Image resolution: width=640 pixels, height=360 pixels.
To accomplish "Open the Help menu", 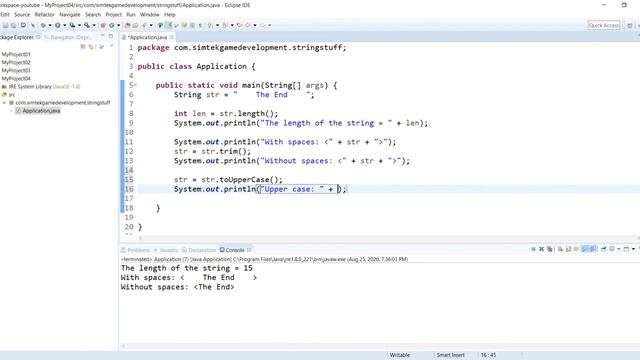I will click(x=169, y=15).
